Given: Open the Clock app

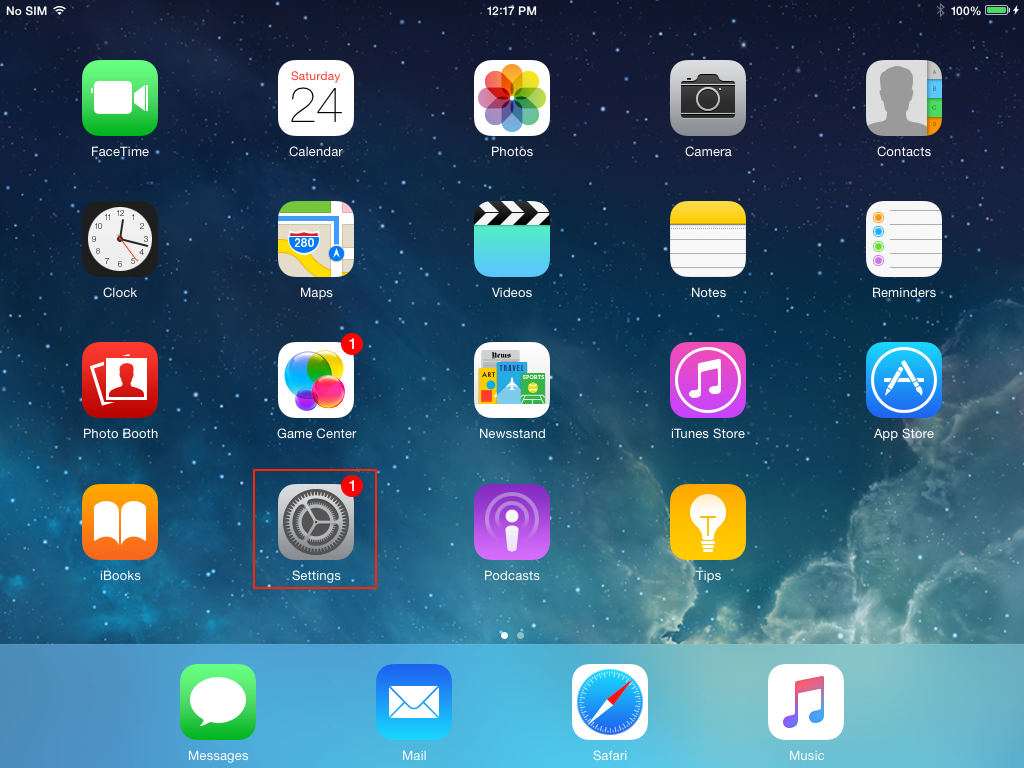Looking at the screenshot, I should 120,239.
